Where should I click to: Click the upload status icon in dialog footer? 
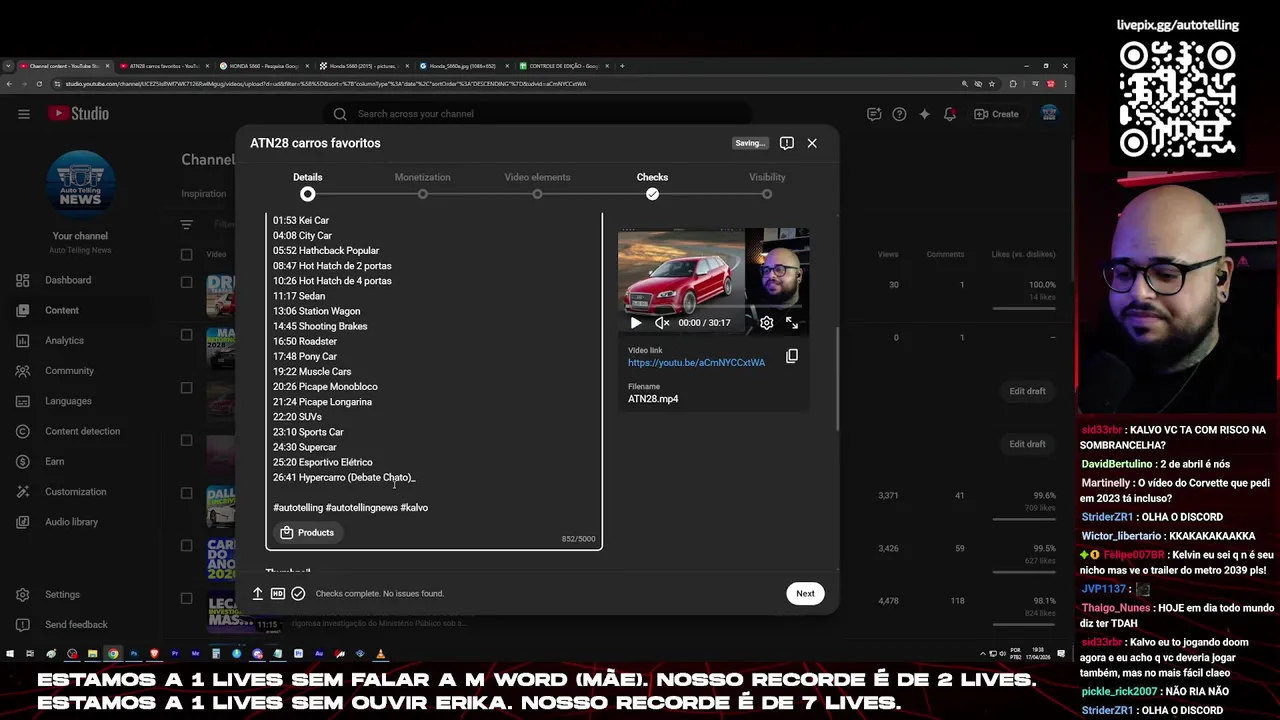pos(257,594)
